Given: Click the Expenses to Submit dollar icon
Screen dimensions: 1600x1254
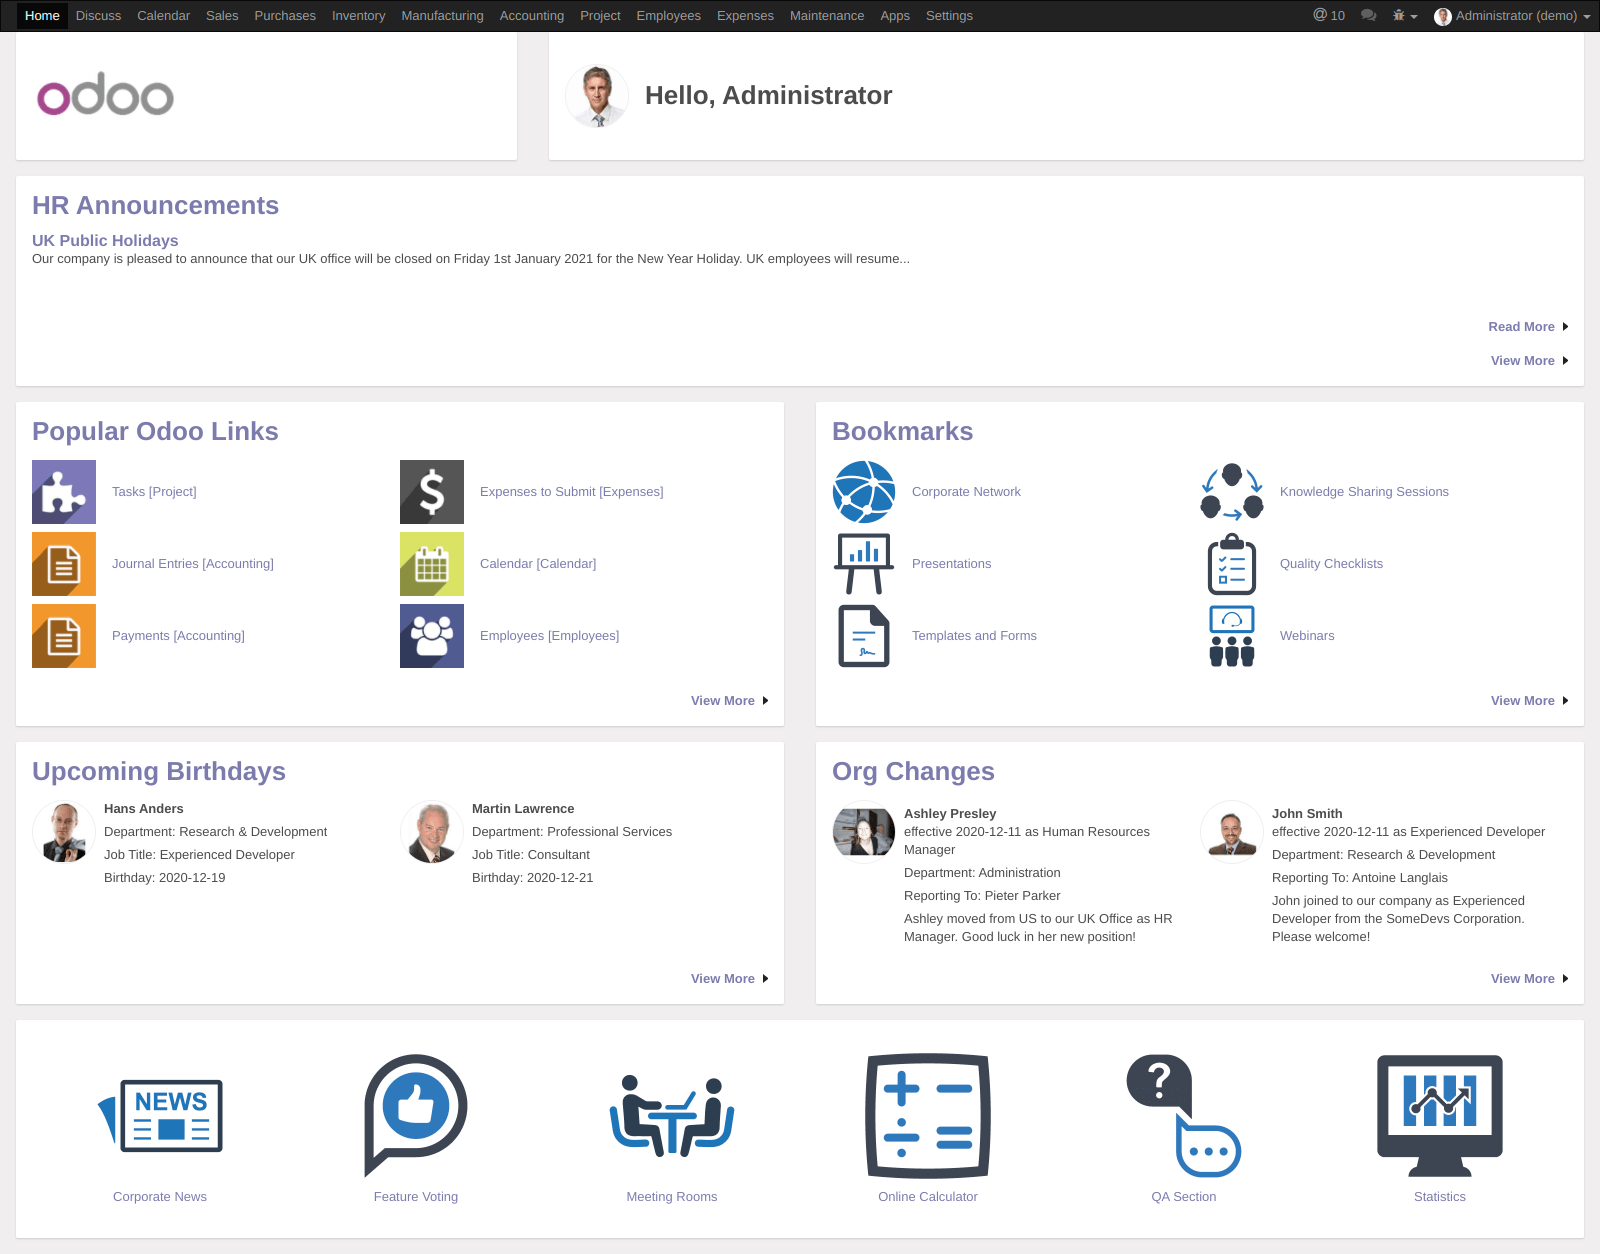Looking at the screenshot, I should (x=431, y=491).
